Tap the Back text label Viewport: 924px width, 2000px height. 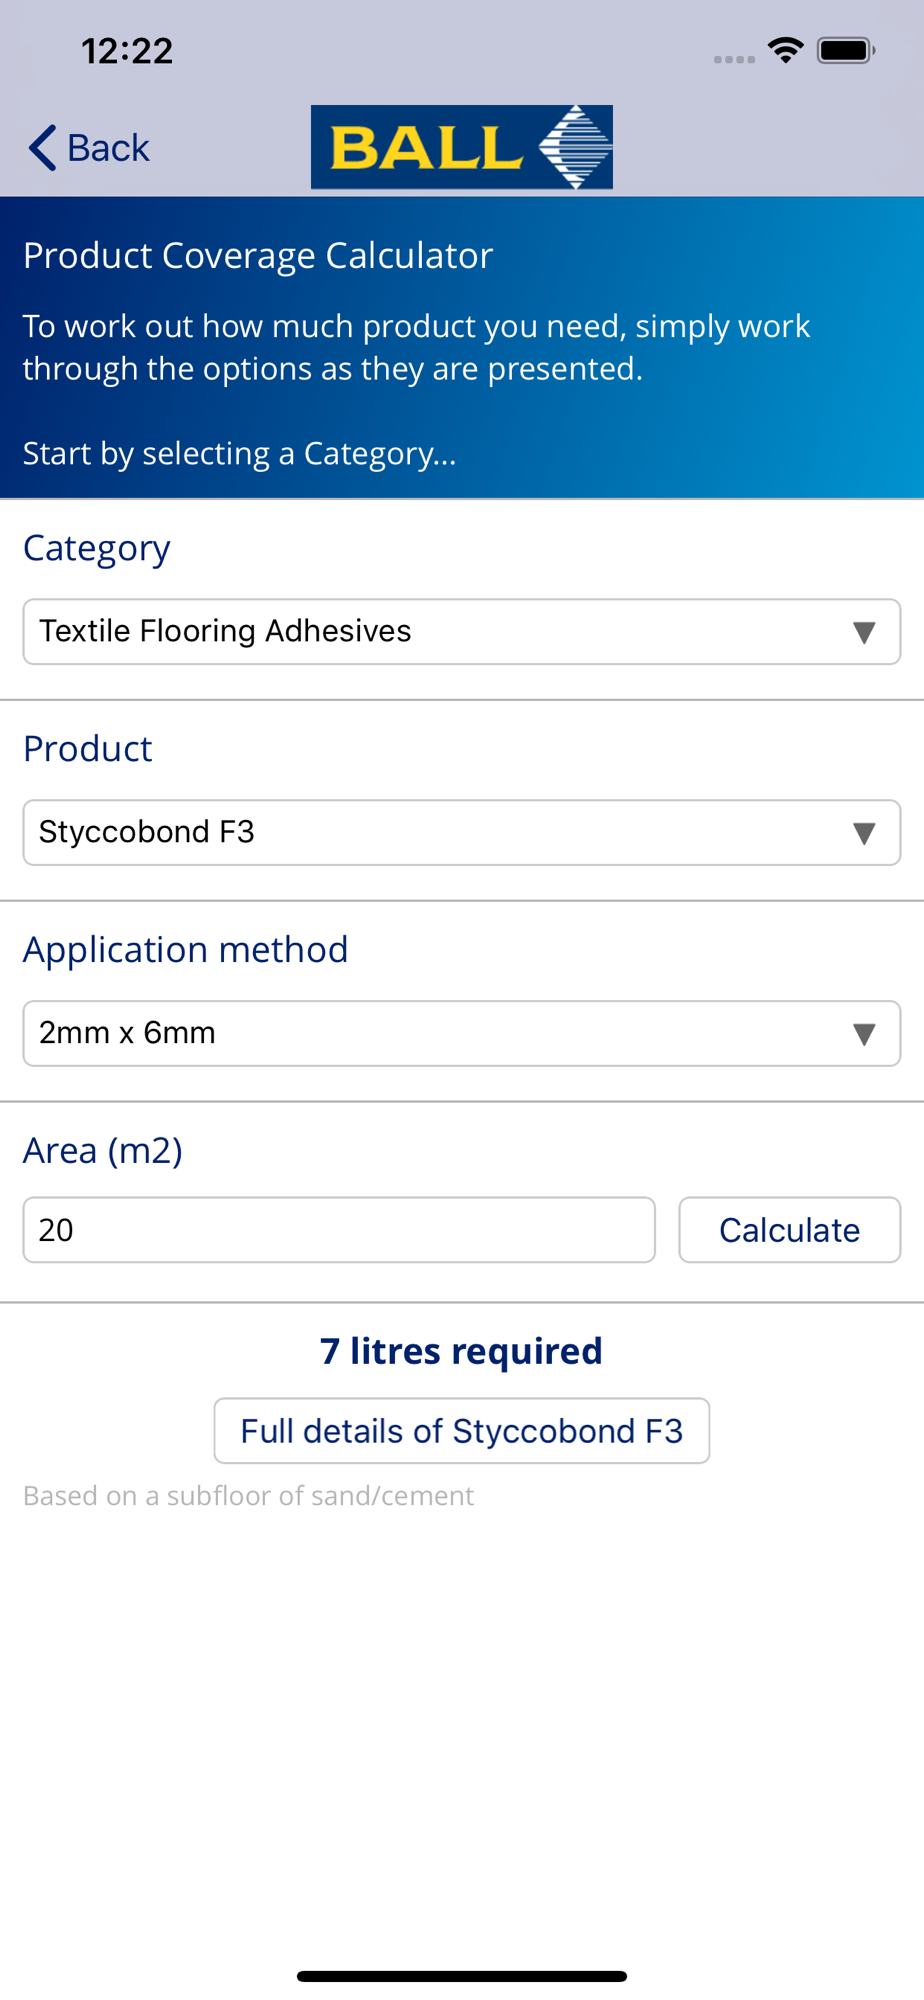(x=108, y=148)
